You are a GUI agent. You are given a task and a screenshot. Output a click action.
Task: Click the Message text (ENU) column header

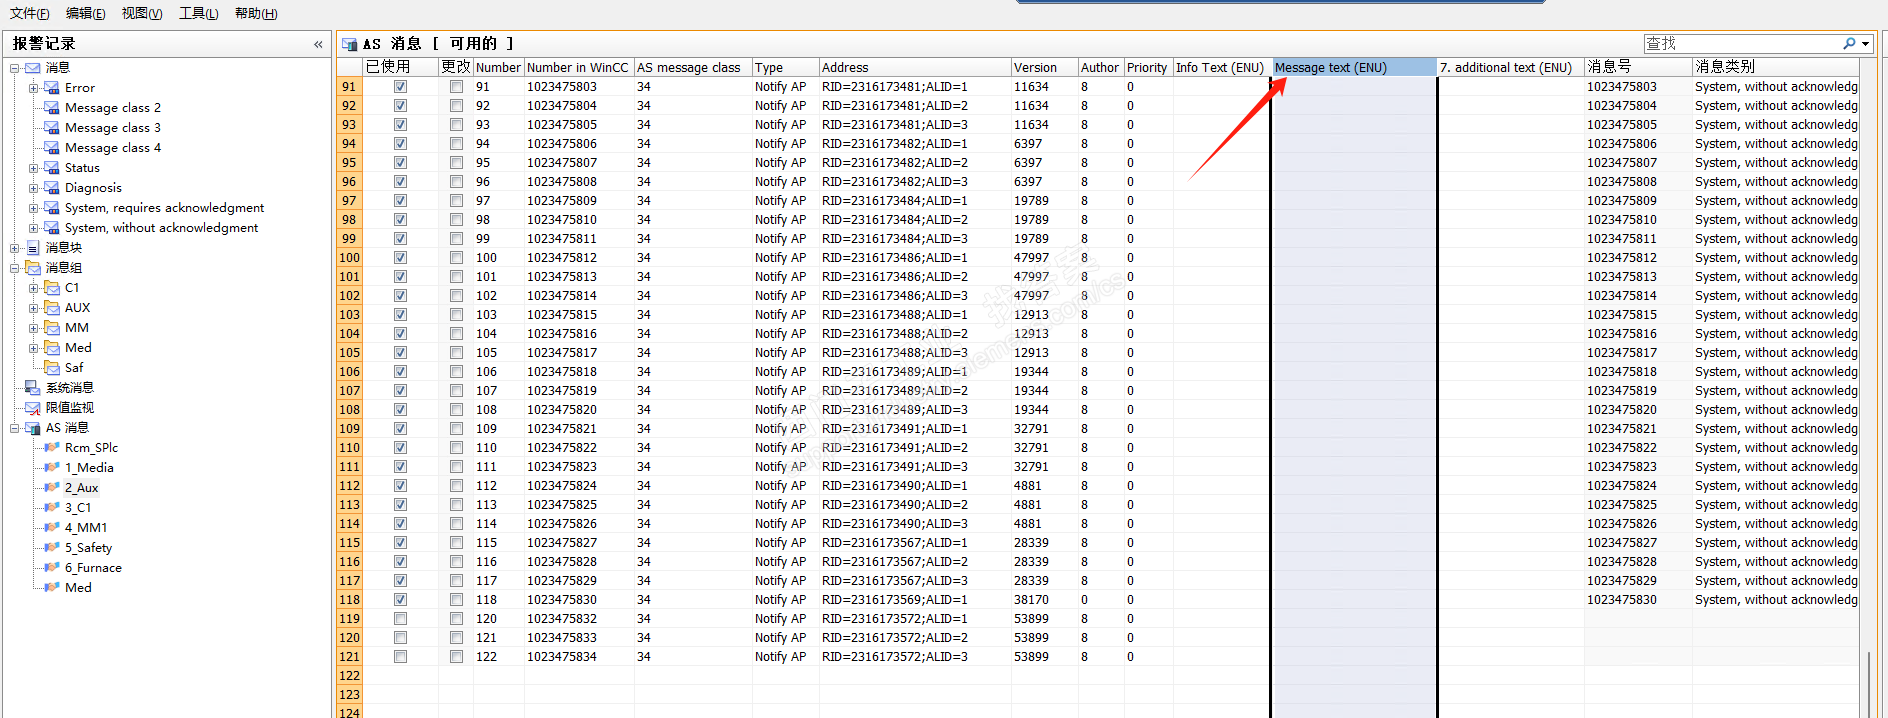point(1353,67)
